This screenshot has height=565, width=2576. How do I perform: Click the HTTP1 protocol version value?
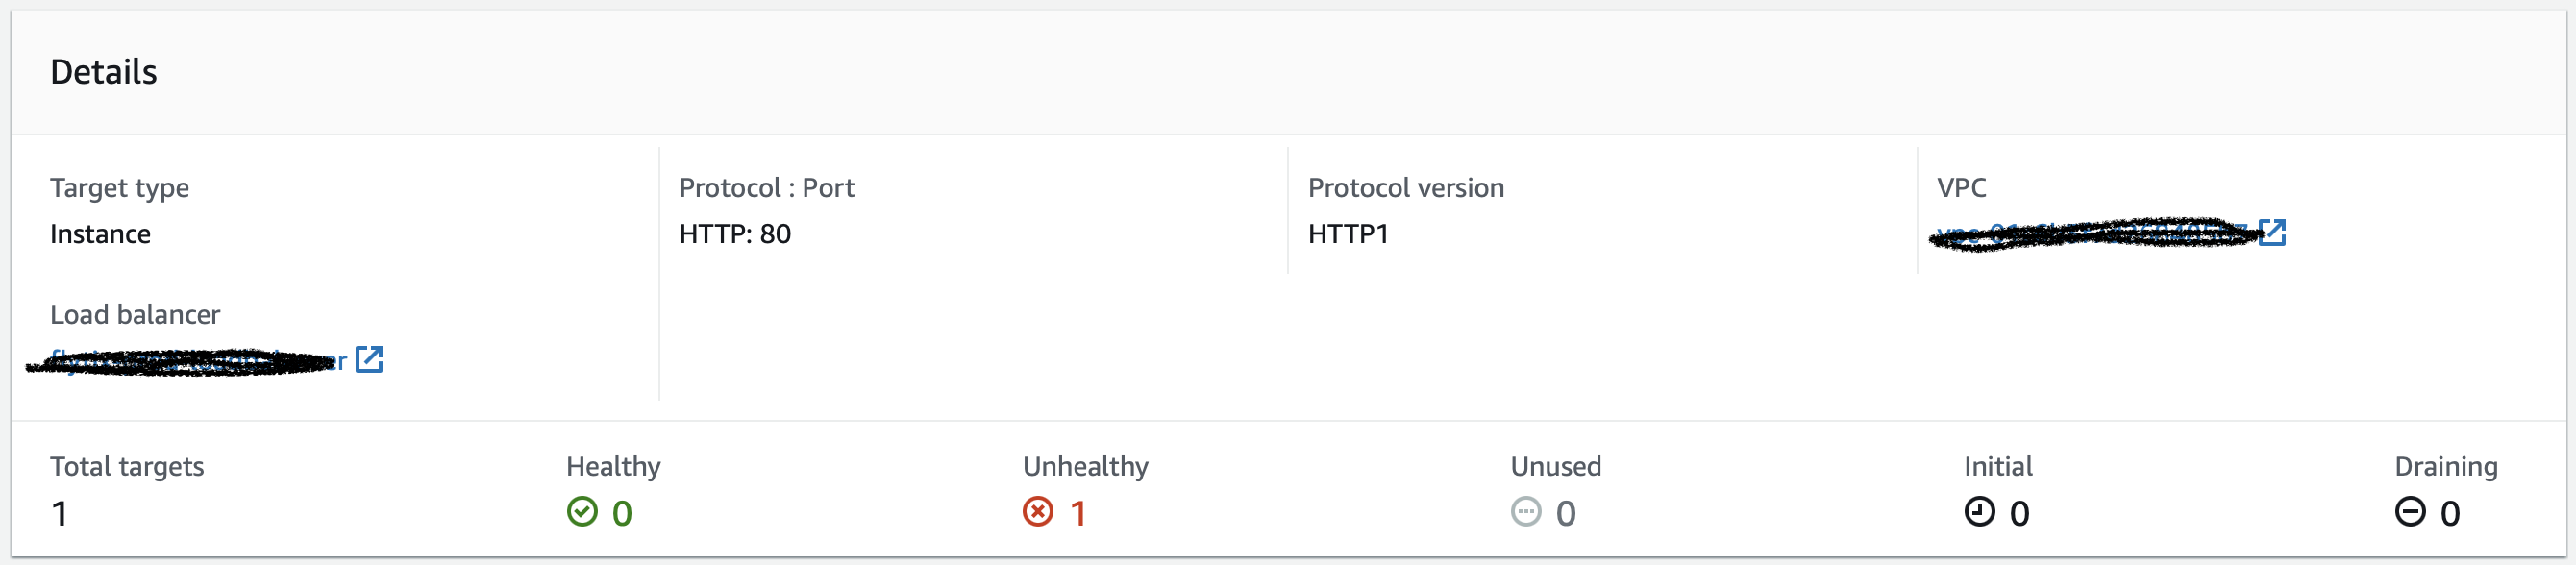pos(1348,234)
